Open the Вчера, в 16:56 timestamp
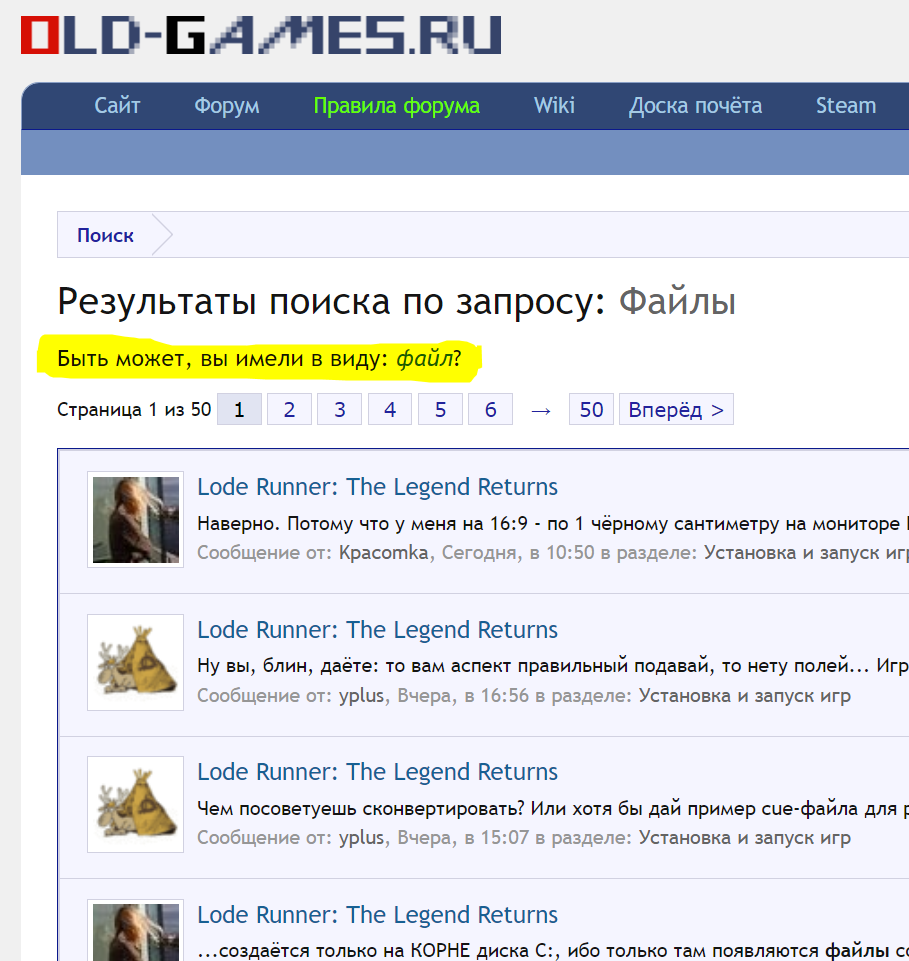The width and height of the screenshot is (909, 961). coord(463,696)
